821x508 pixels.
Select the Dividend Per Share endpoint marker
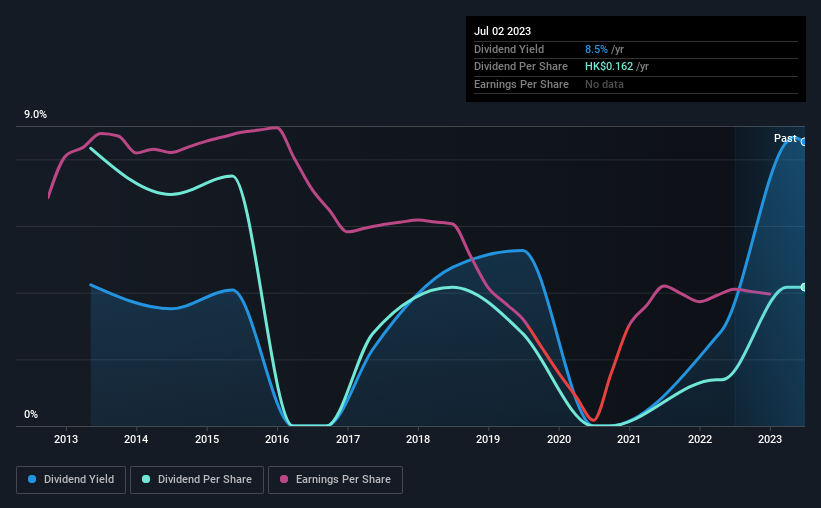[x=804, y=288]
